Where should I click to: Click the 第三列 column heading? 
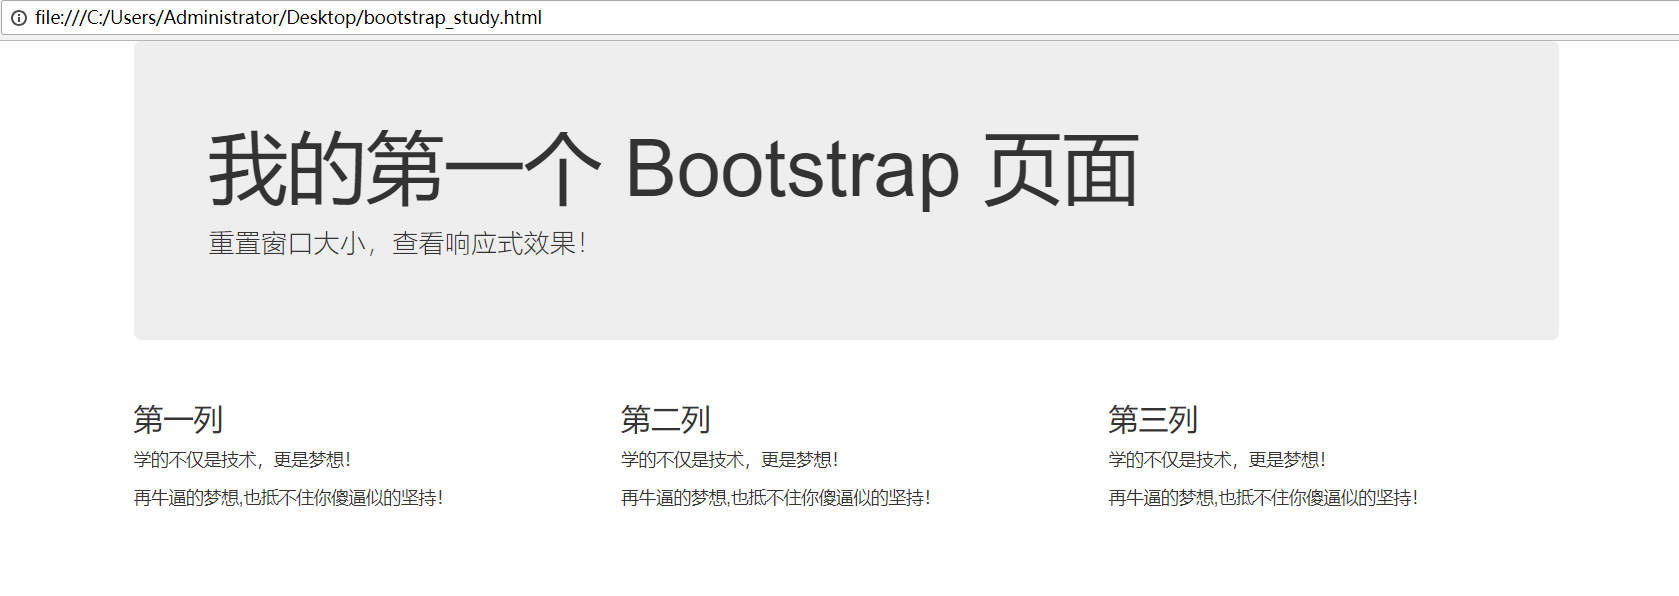1152,420
